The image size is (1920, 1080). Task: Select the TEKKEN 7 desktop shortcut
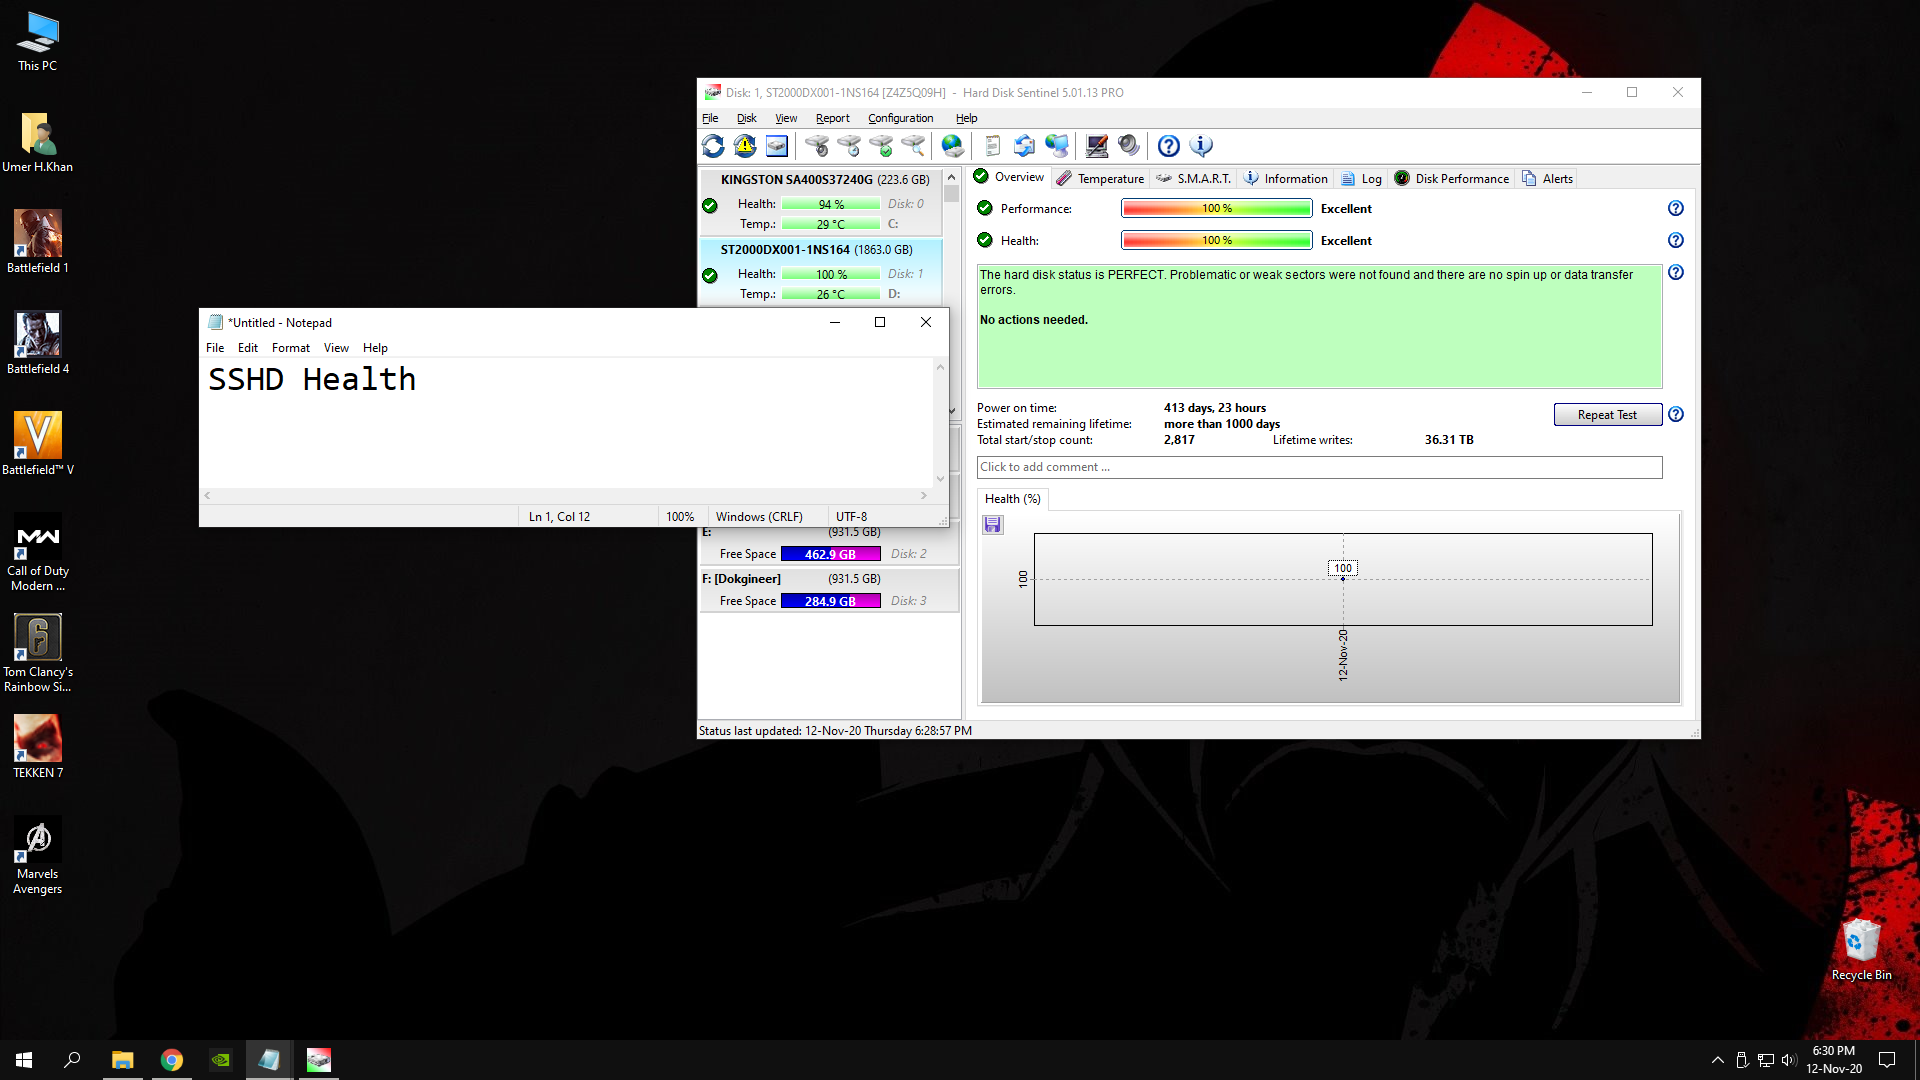[37, 747]
